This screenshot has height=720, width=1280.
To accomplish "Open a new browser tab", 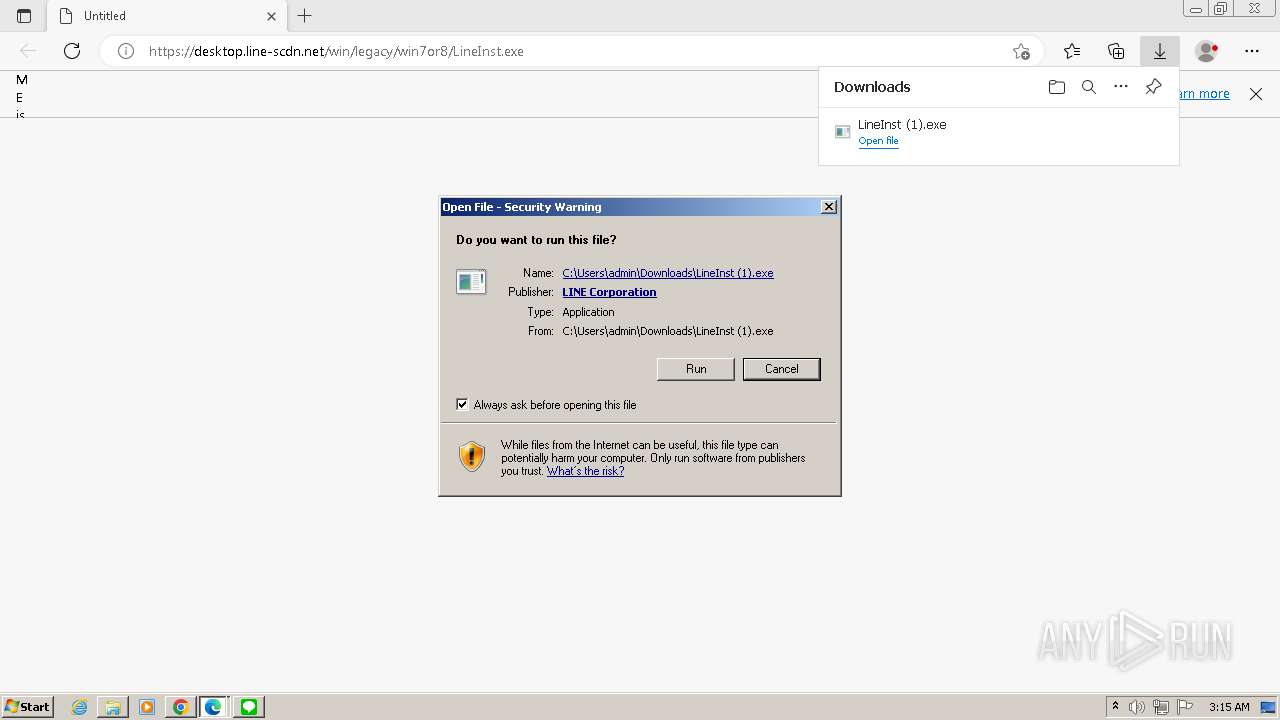I will tap(305, 16).
